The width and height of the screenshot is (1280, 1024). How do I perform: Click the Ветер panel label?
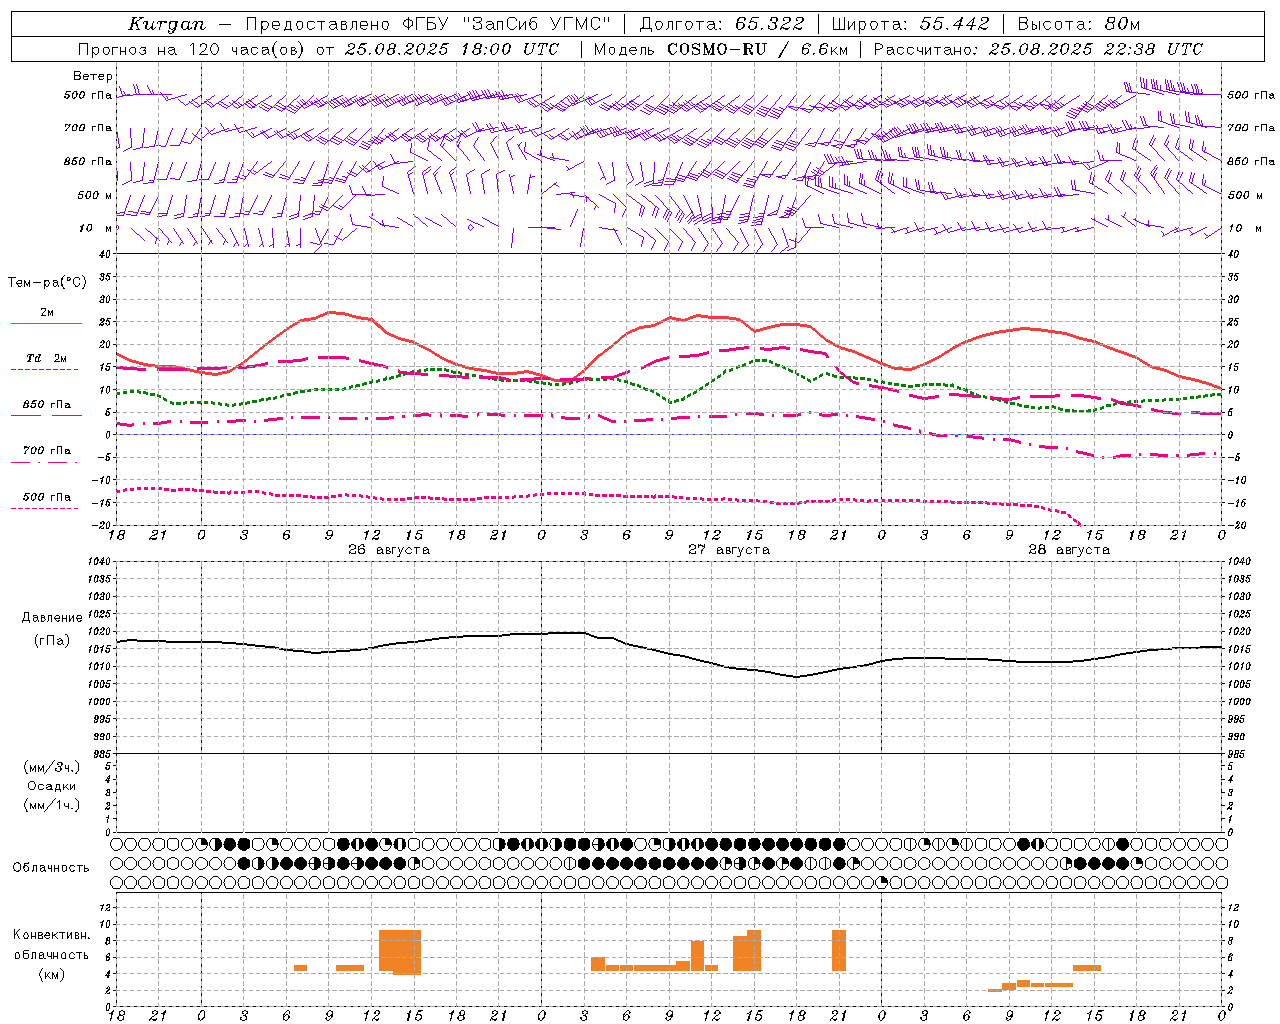[93, 76]
